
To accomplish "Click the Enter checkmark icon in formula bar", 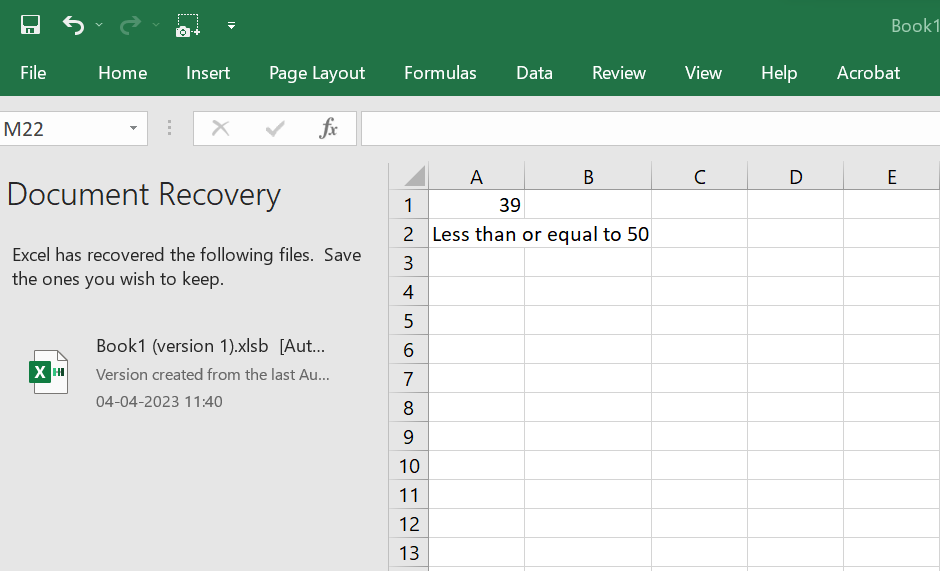I will pos(275,128).
